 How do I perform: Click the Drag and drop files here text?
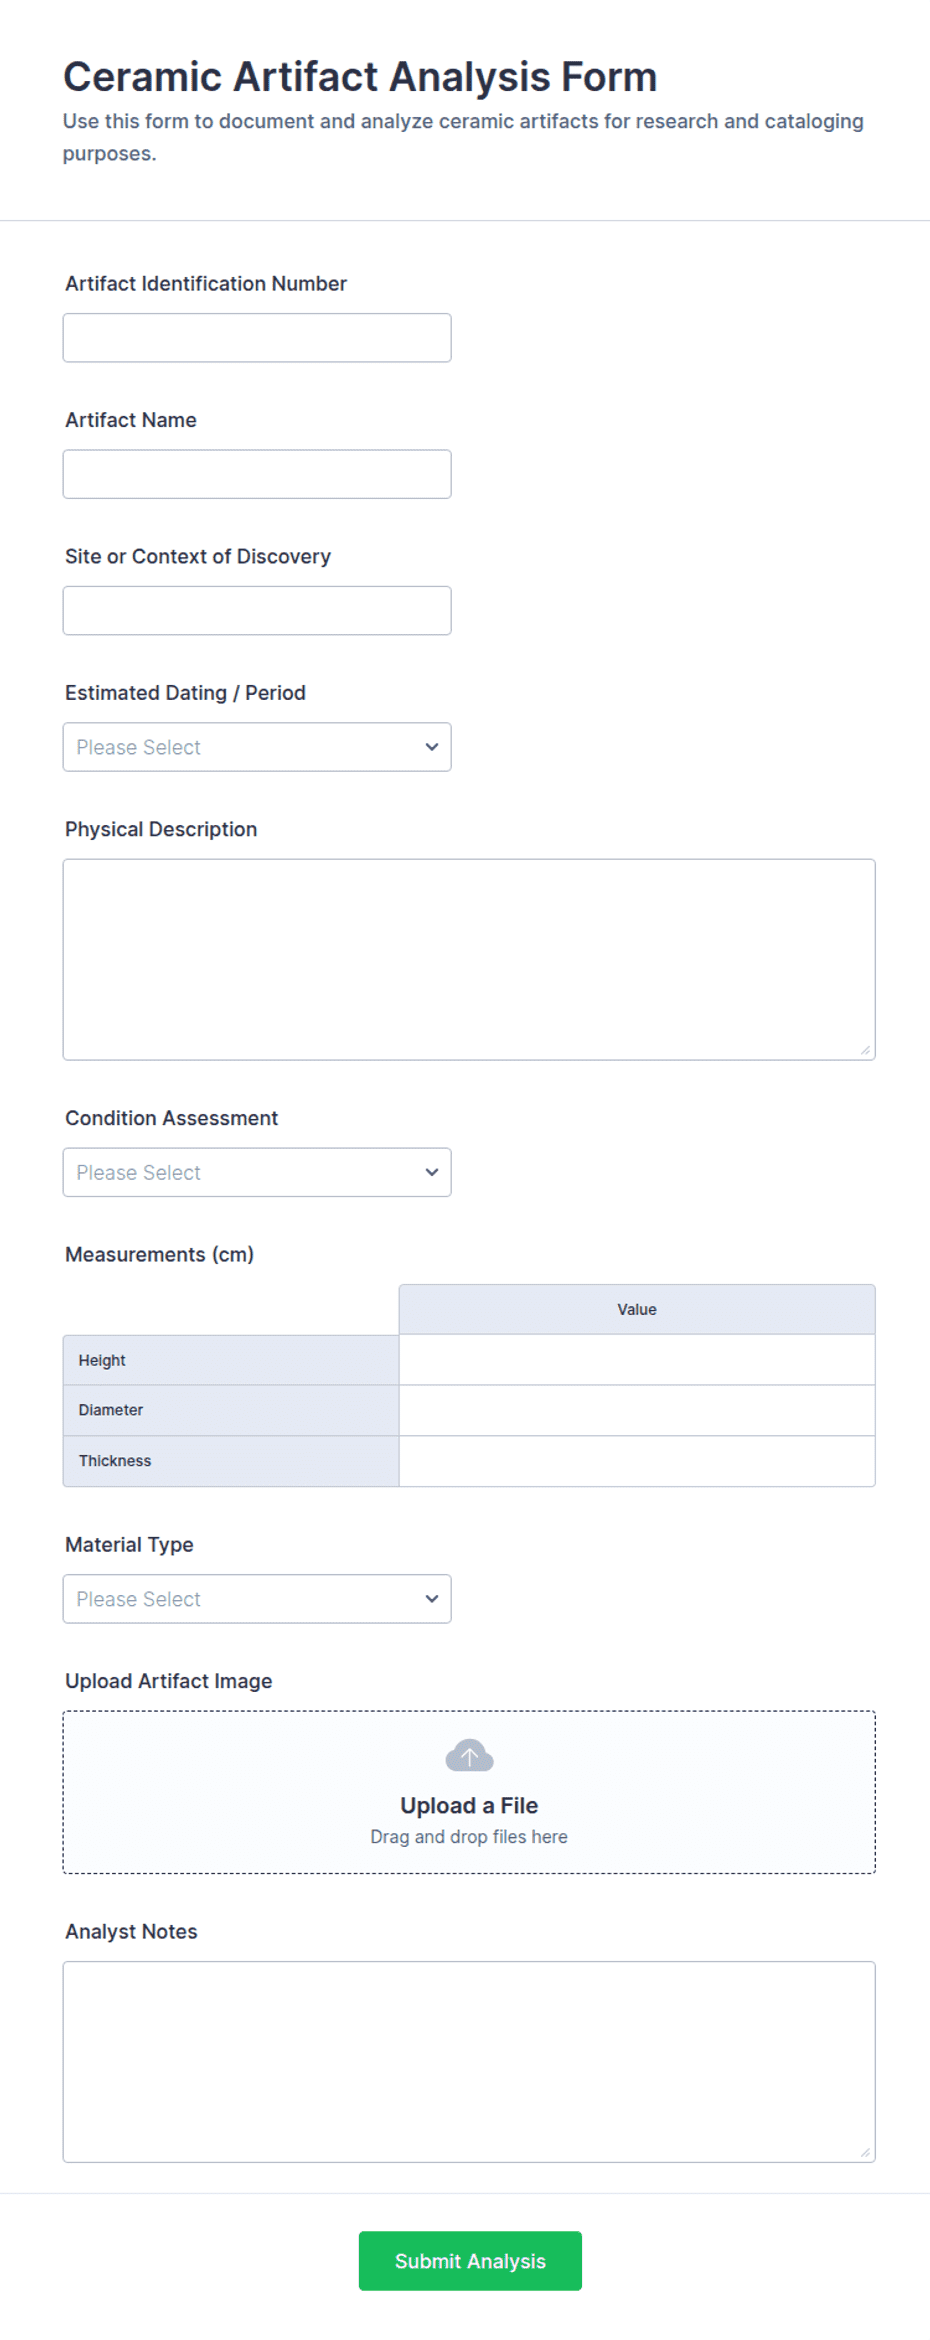(x=469, y=1836)
